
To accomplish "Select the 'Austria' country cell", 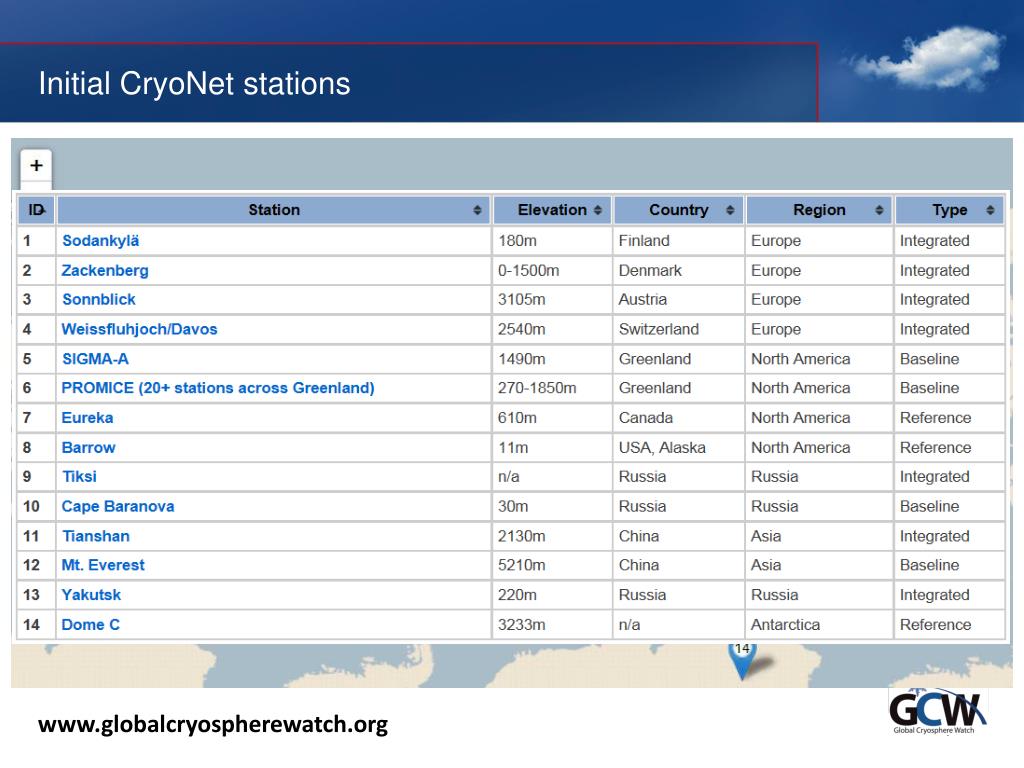I will click(679, 299).
